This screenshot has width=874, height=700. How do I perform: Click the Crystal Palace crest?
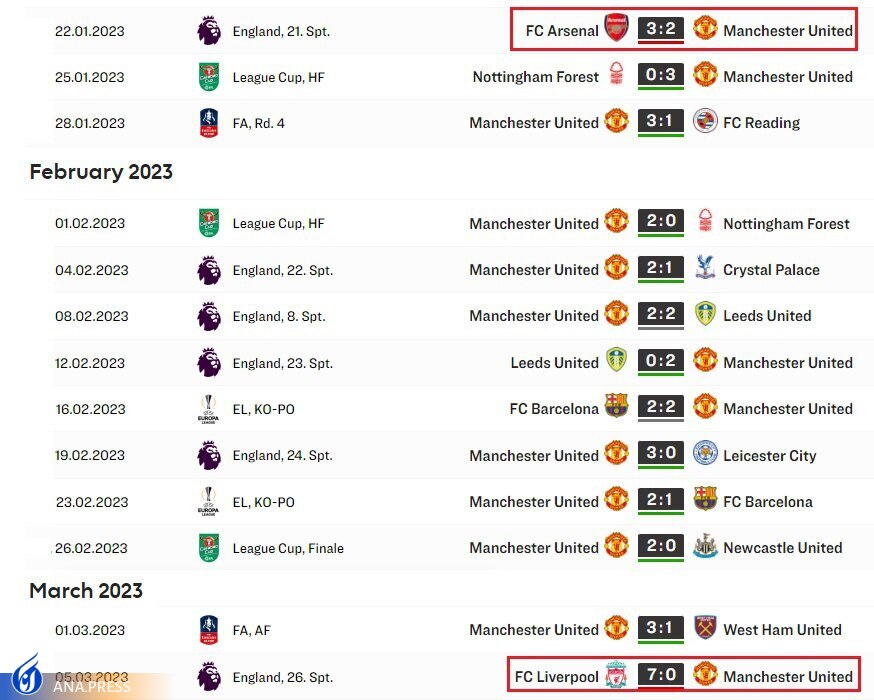705,269
